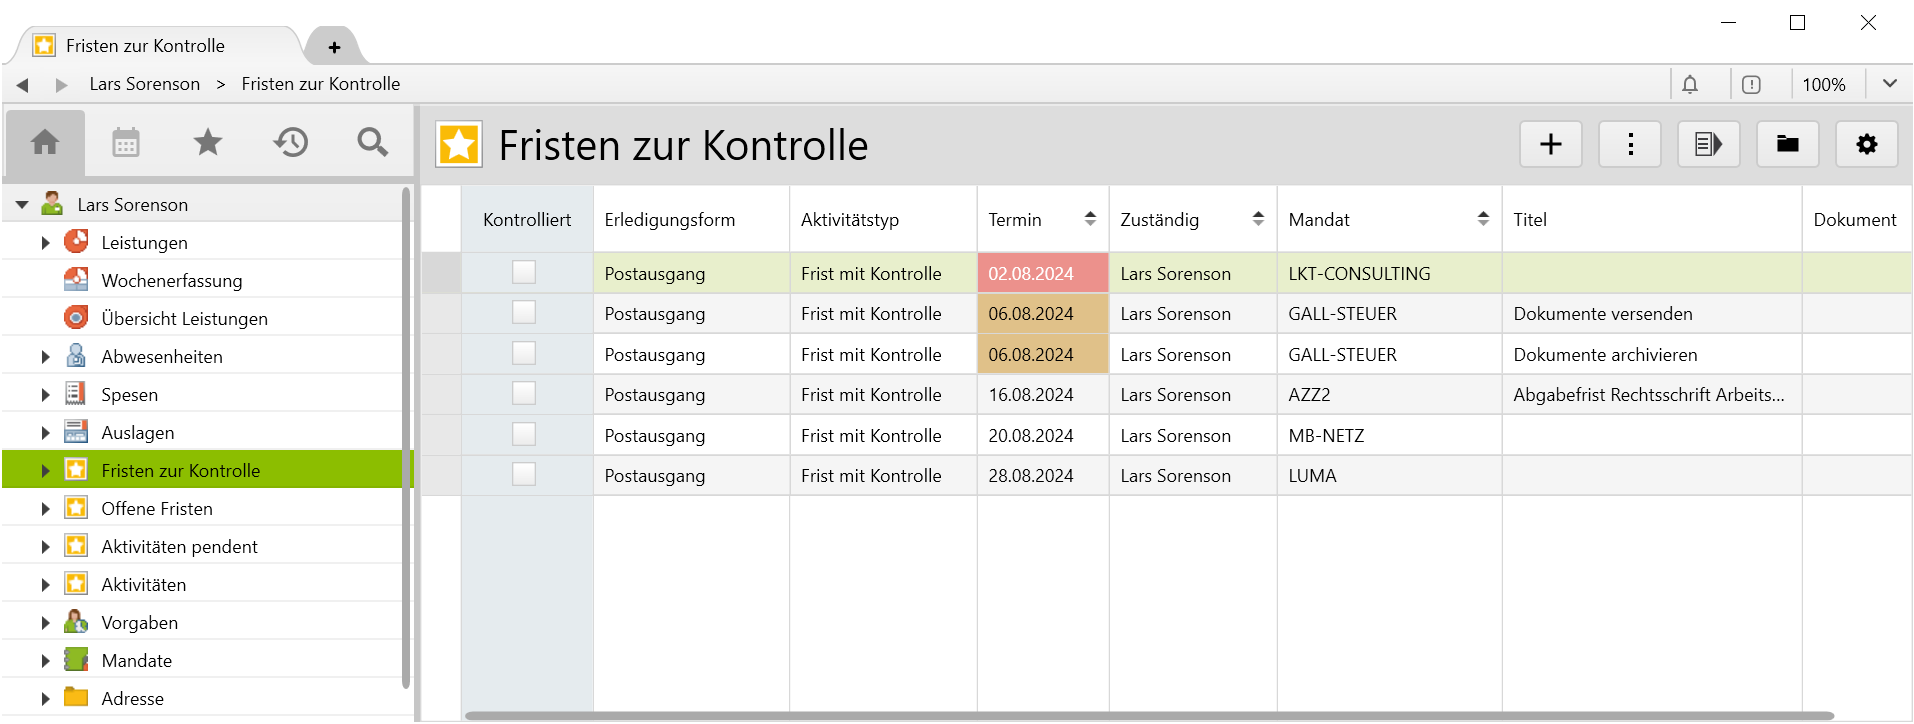The height and width of the screenshot is (724, 1914).
Task: Open a new tab with plus
Action: (x=334, y=47)
